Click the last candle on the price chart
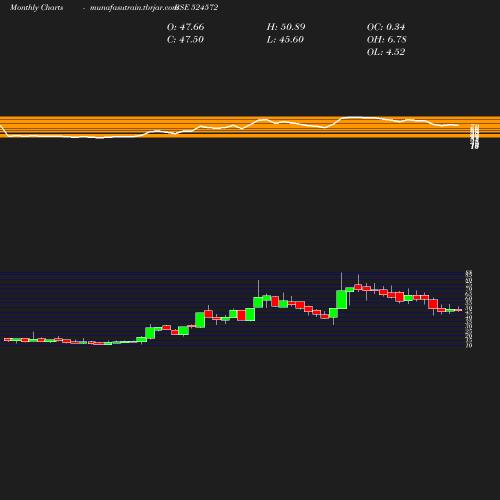Screen dimensions: 500x500 click(458, 310)
